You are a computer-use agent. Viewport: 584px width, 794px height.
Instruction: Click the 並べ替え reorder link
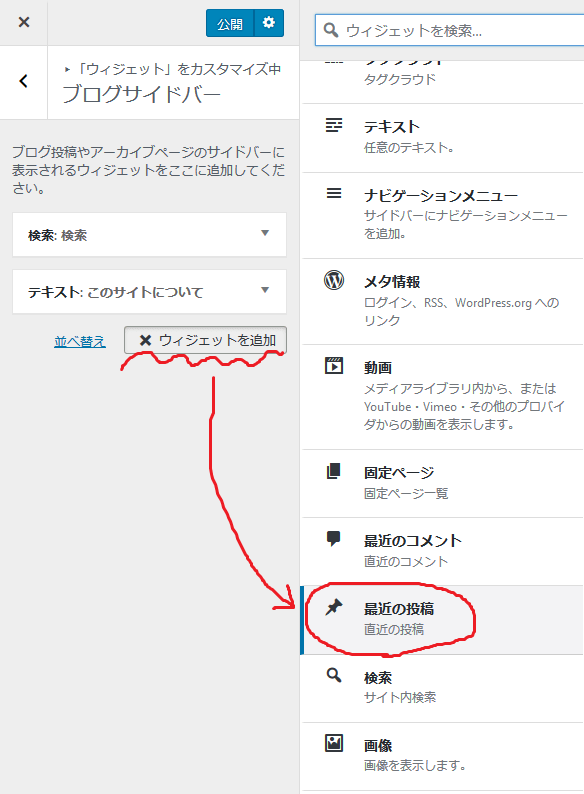[80, 342]
